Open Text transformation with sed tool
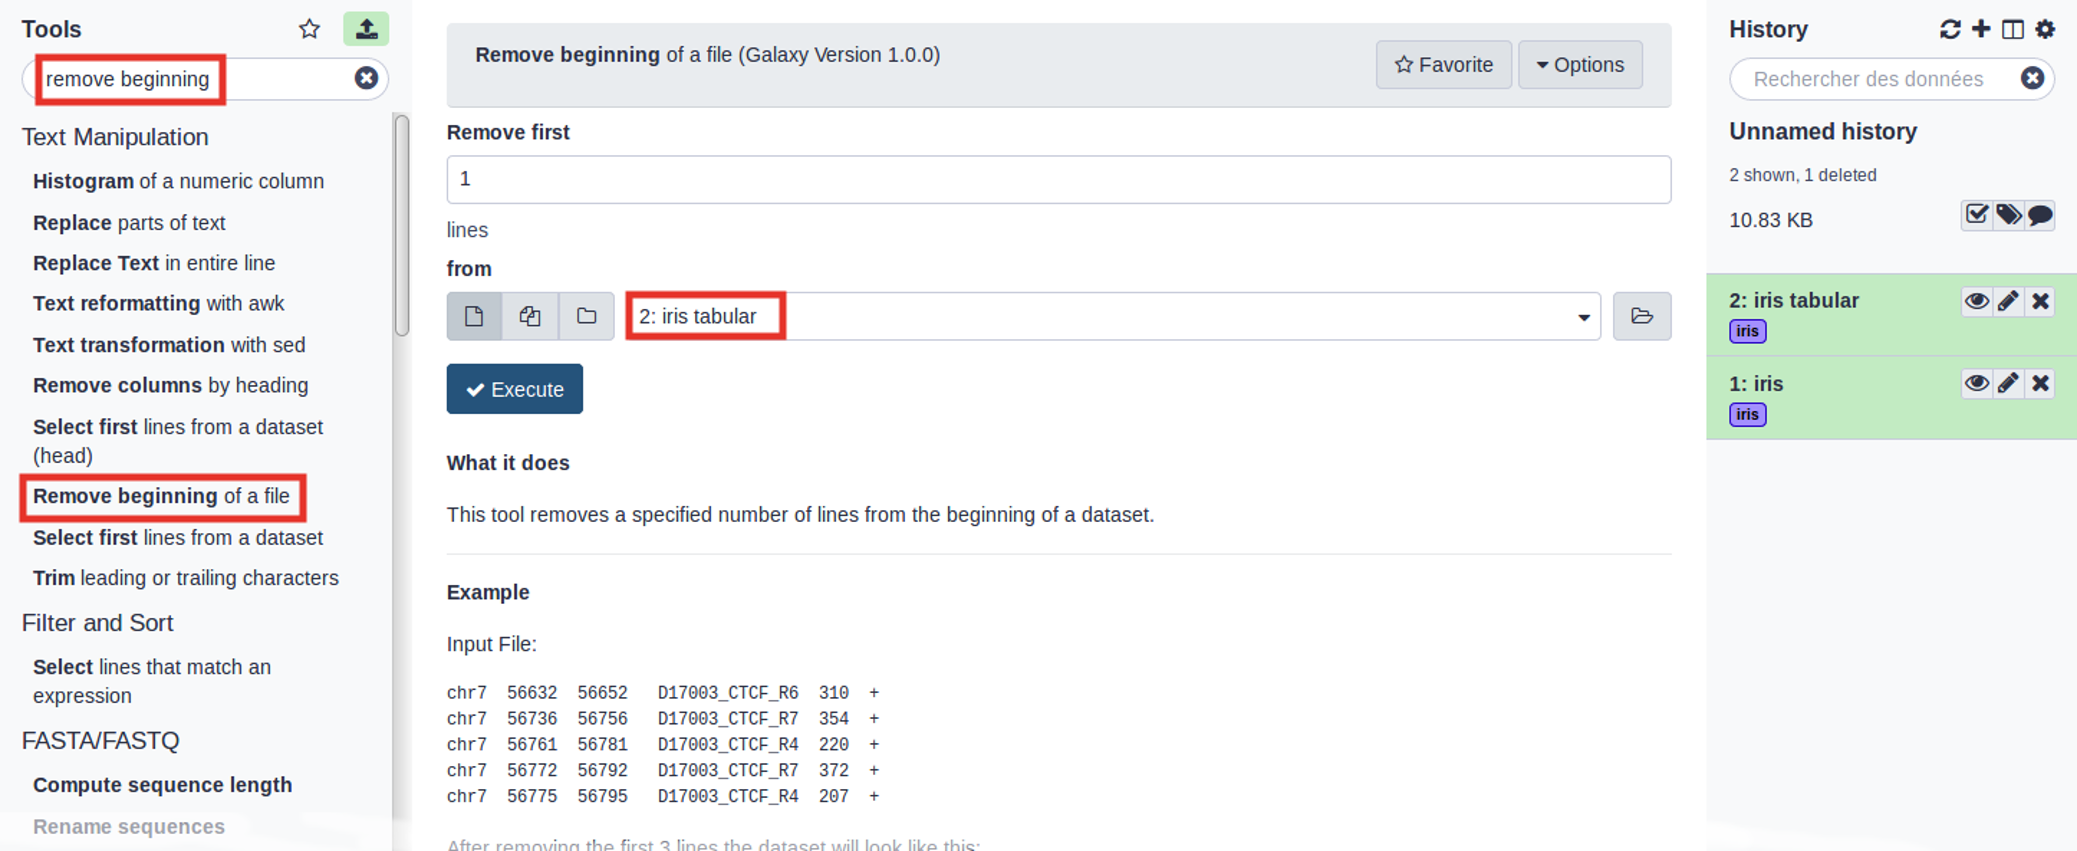The image size is (2077, 851). pyautogui.click(x=169, y=345)
